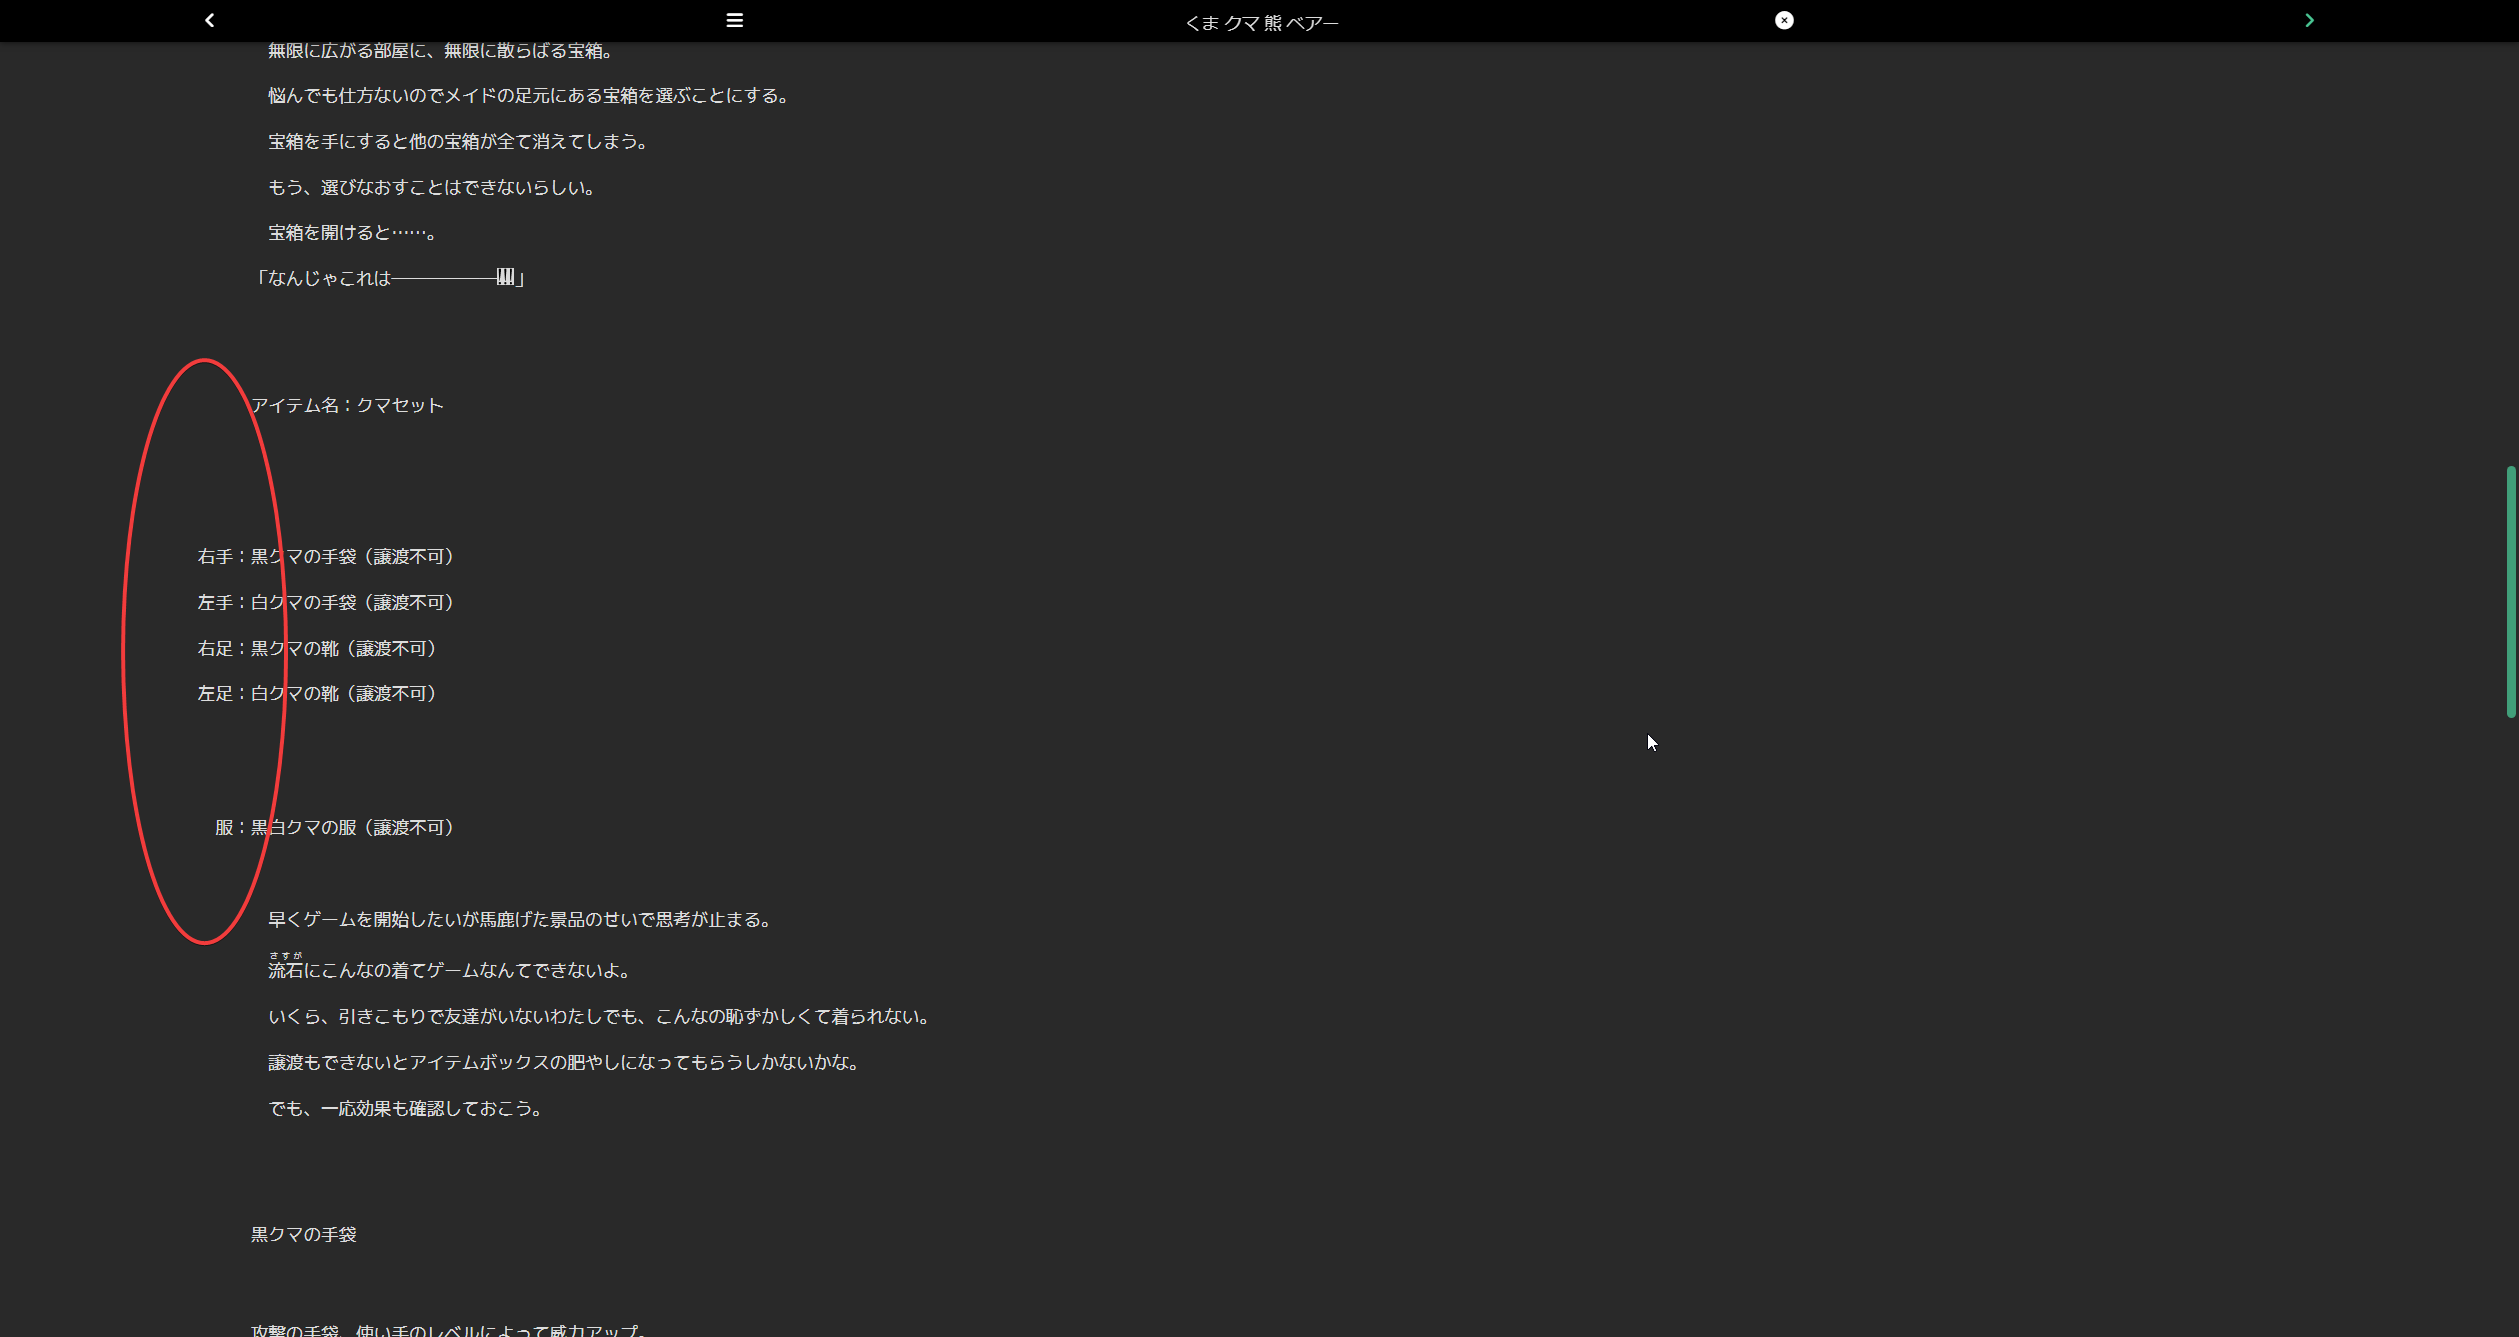Click the title くま クマ 熊 ベアー

click(1261, 23)
